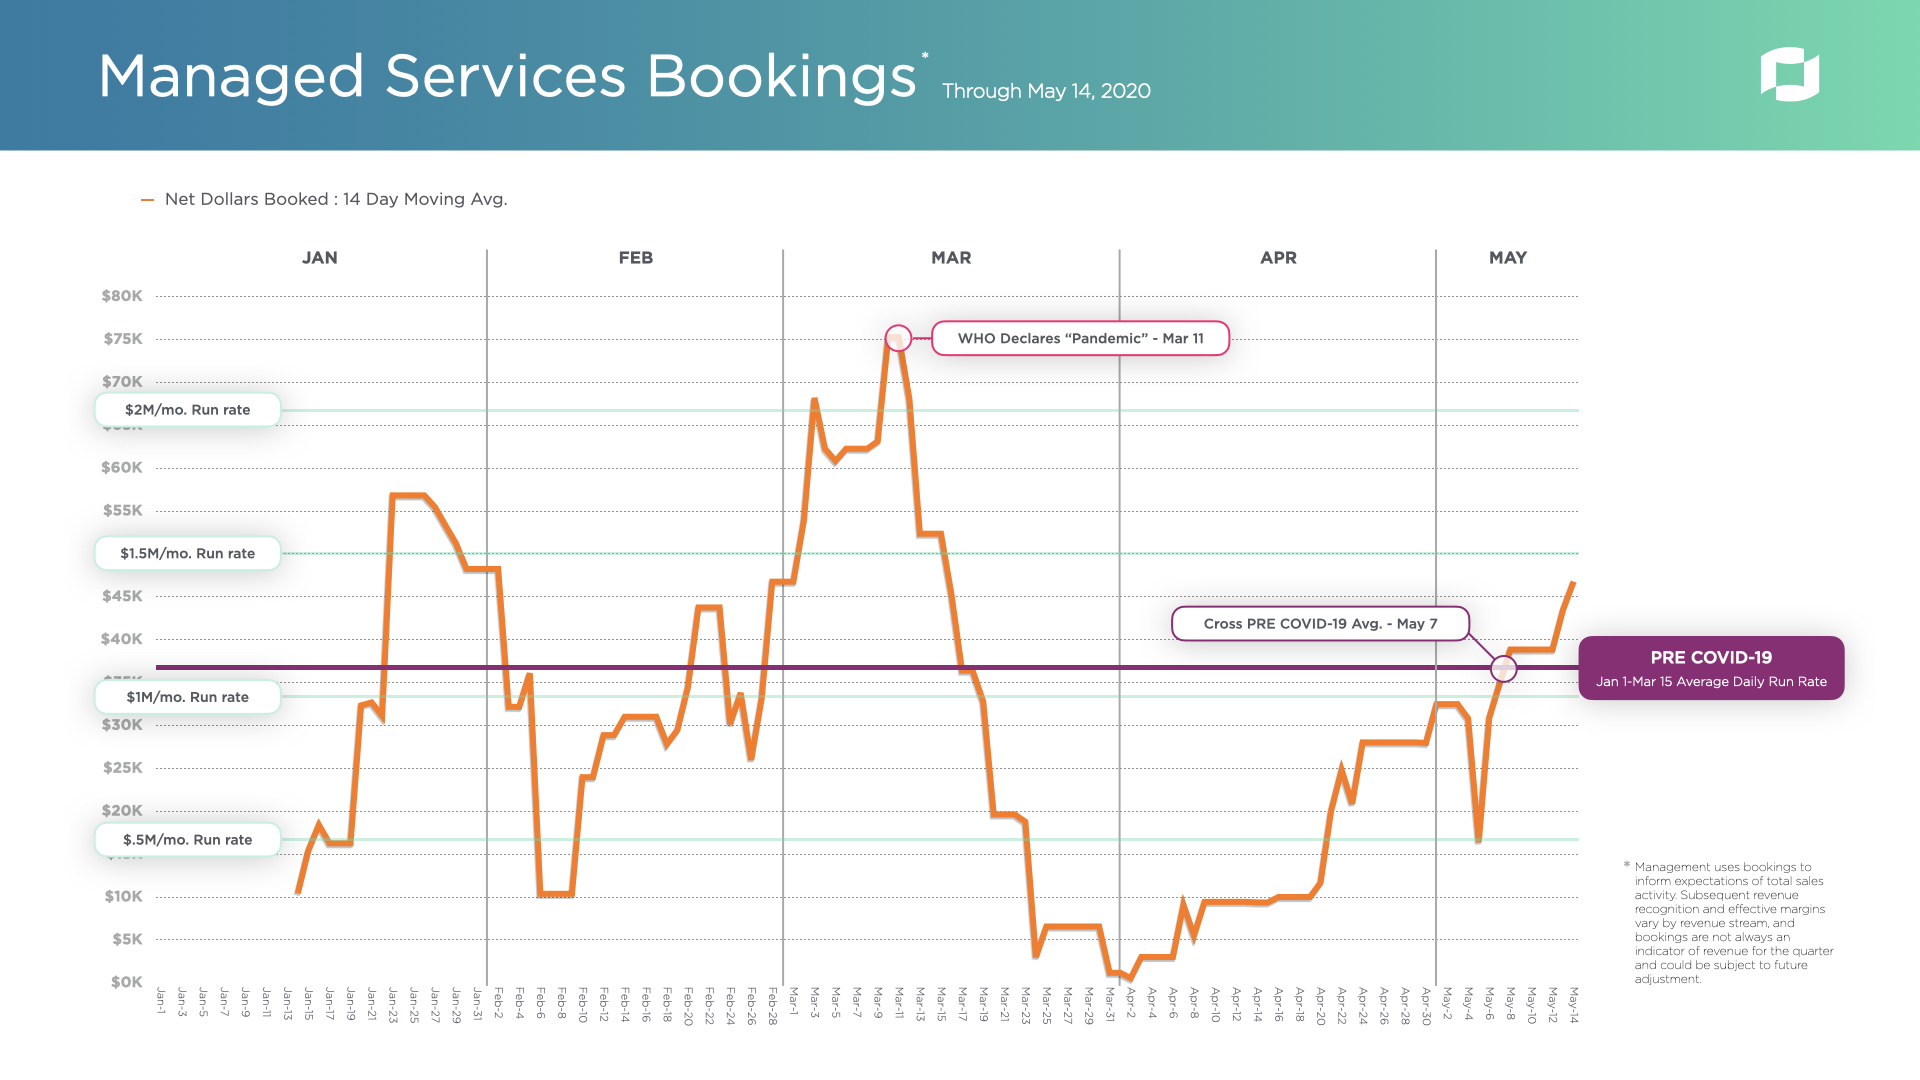Click the Through May 14, 2020 subtitle

(1046, 91)
